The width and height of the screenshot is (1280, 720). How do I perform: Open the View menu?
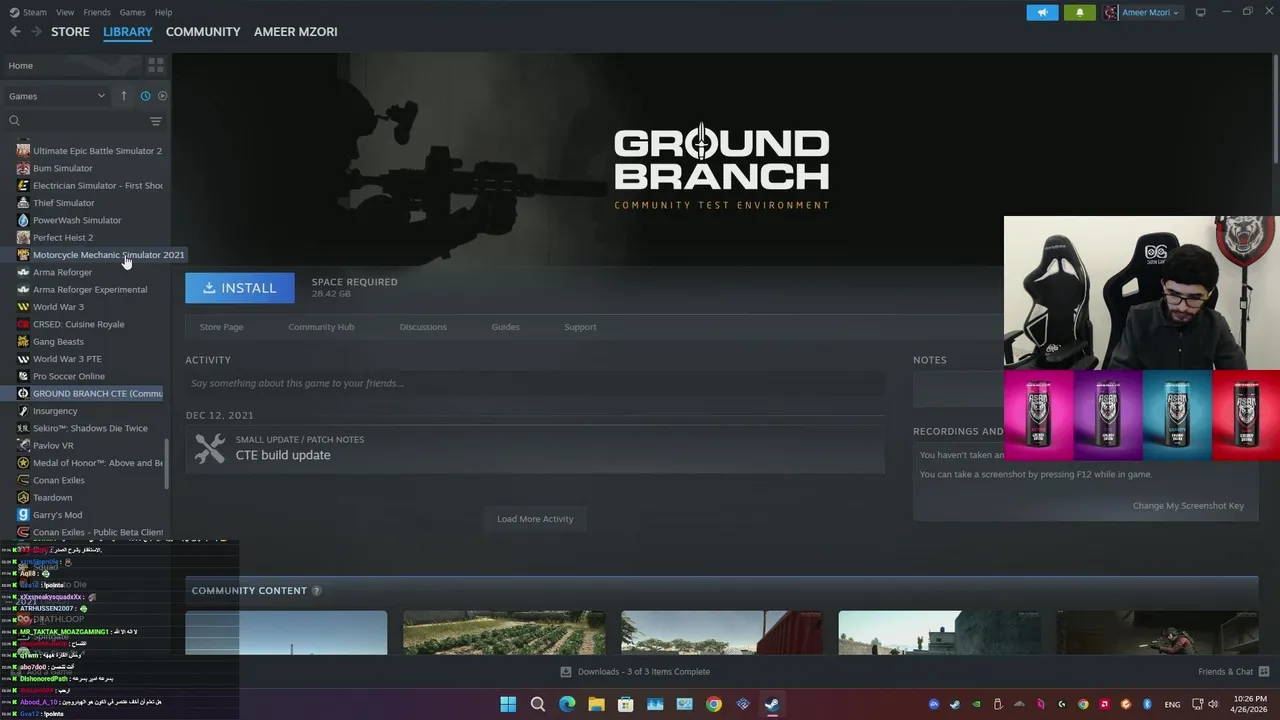(65, 12)
